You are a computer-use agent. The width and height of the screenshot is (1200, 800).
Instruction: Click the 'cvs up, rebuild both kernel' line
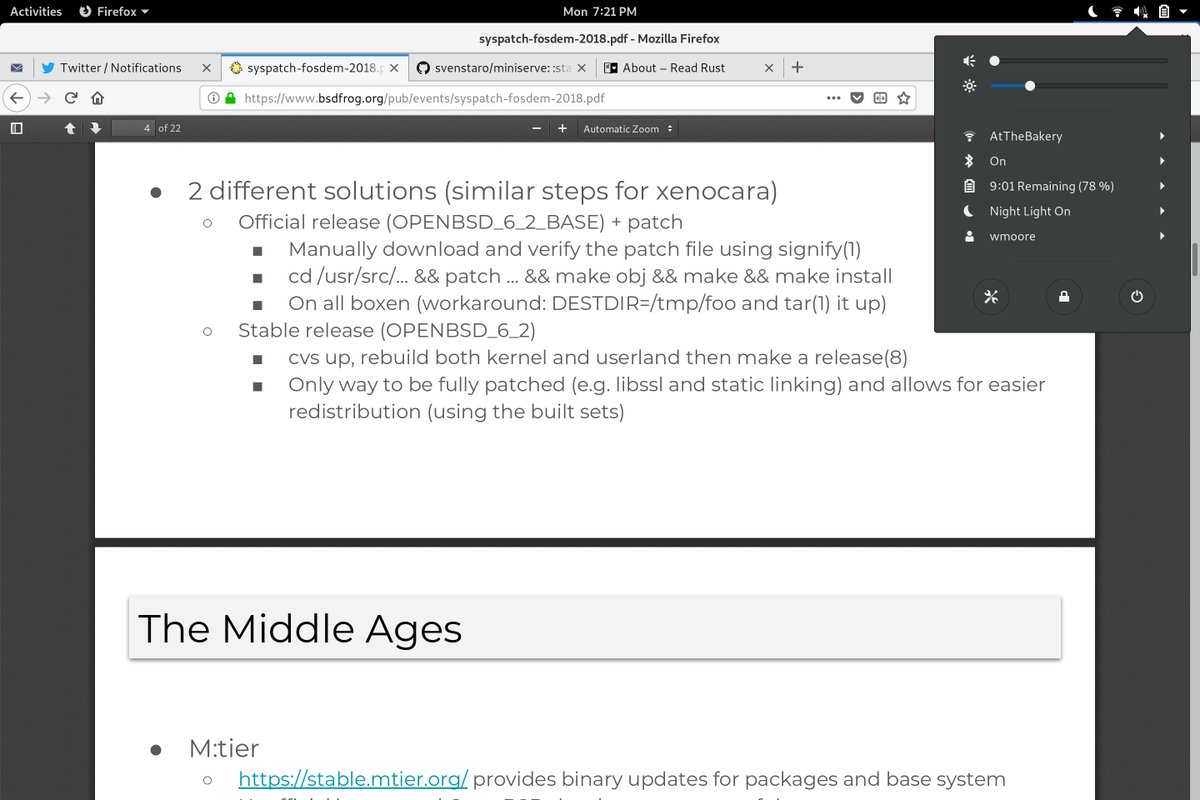[598, 357]
